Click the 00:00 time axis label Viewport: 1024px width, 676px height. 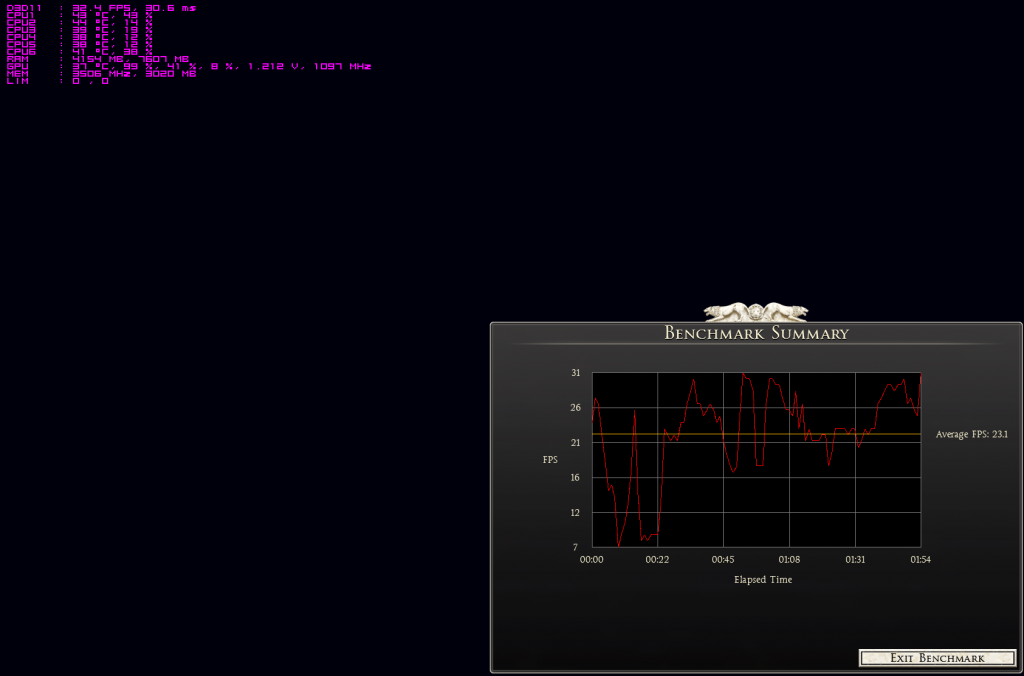pyautogui.click(x=592, y=560)
